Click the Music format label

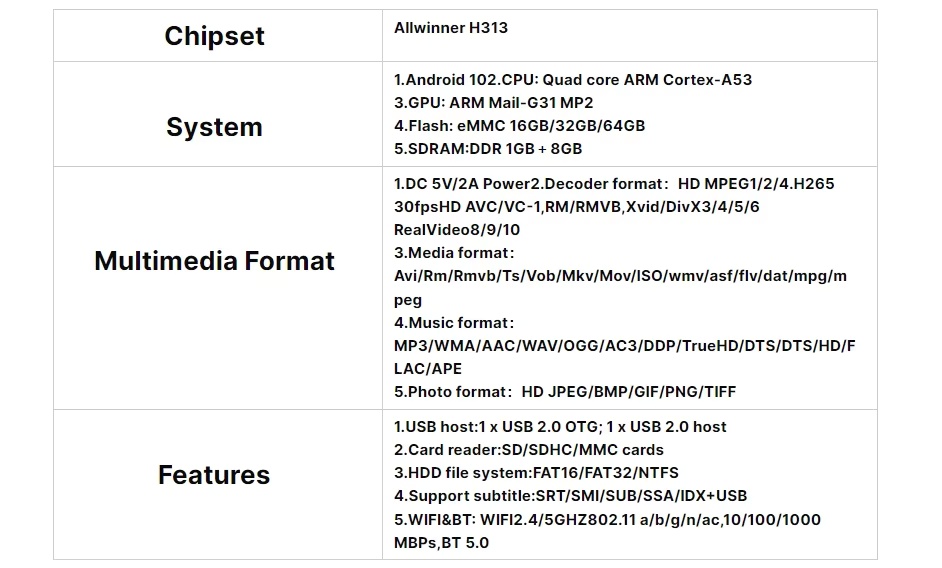pos(454,323)
